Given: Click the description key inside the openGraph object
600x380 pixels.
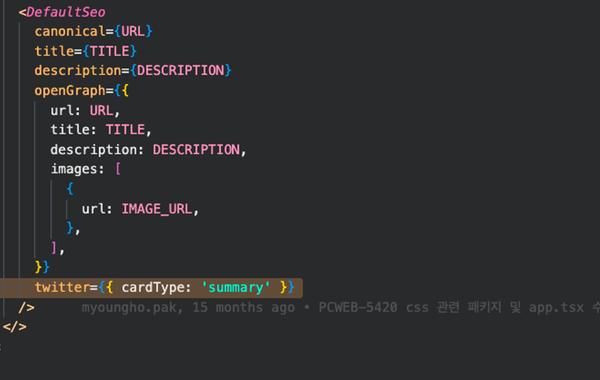Looking at the screenshot, I should (94, 150).
